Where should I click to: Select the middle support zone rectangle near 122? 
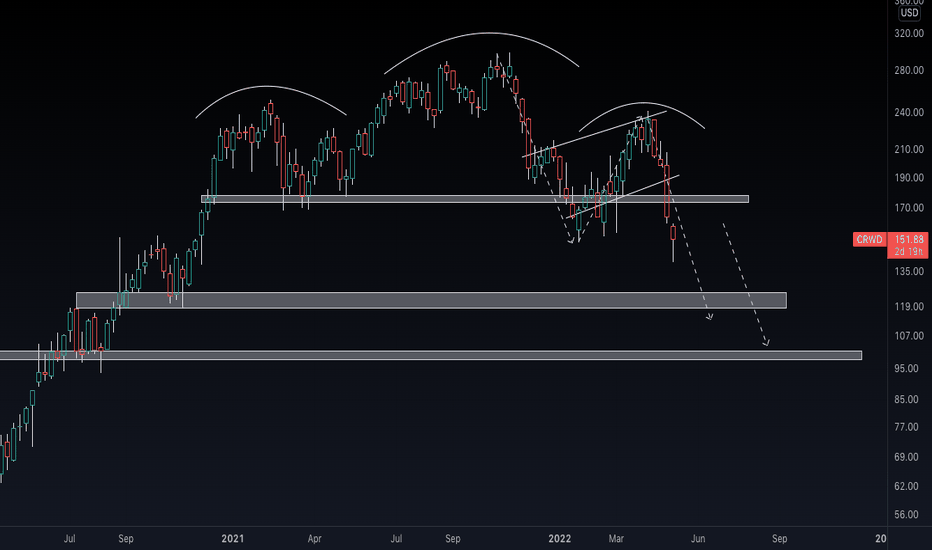click(431, 300)
